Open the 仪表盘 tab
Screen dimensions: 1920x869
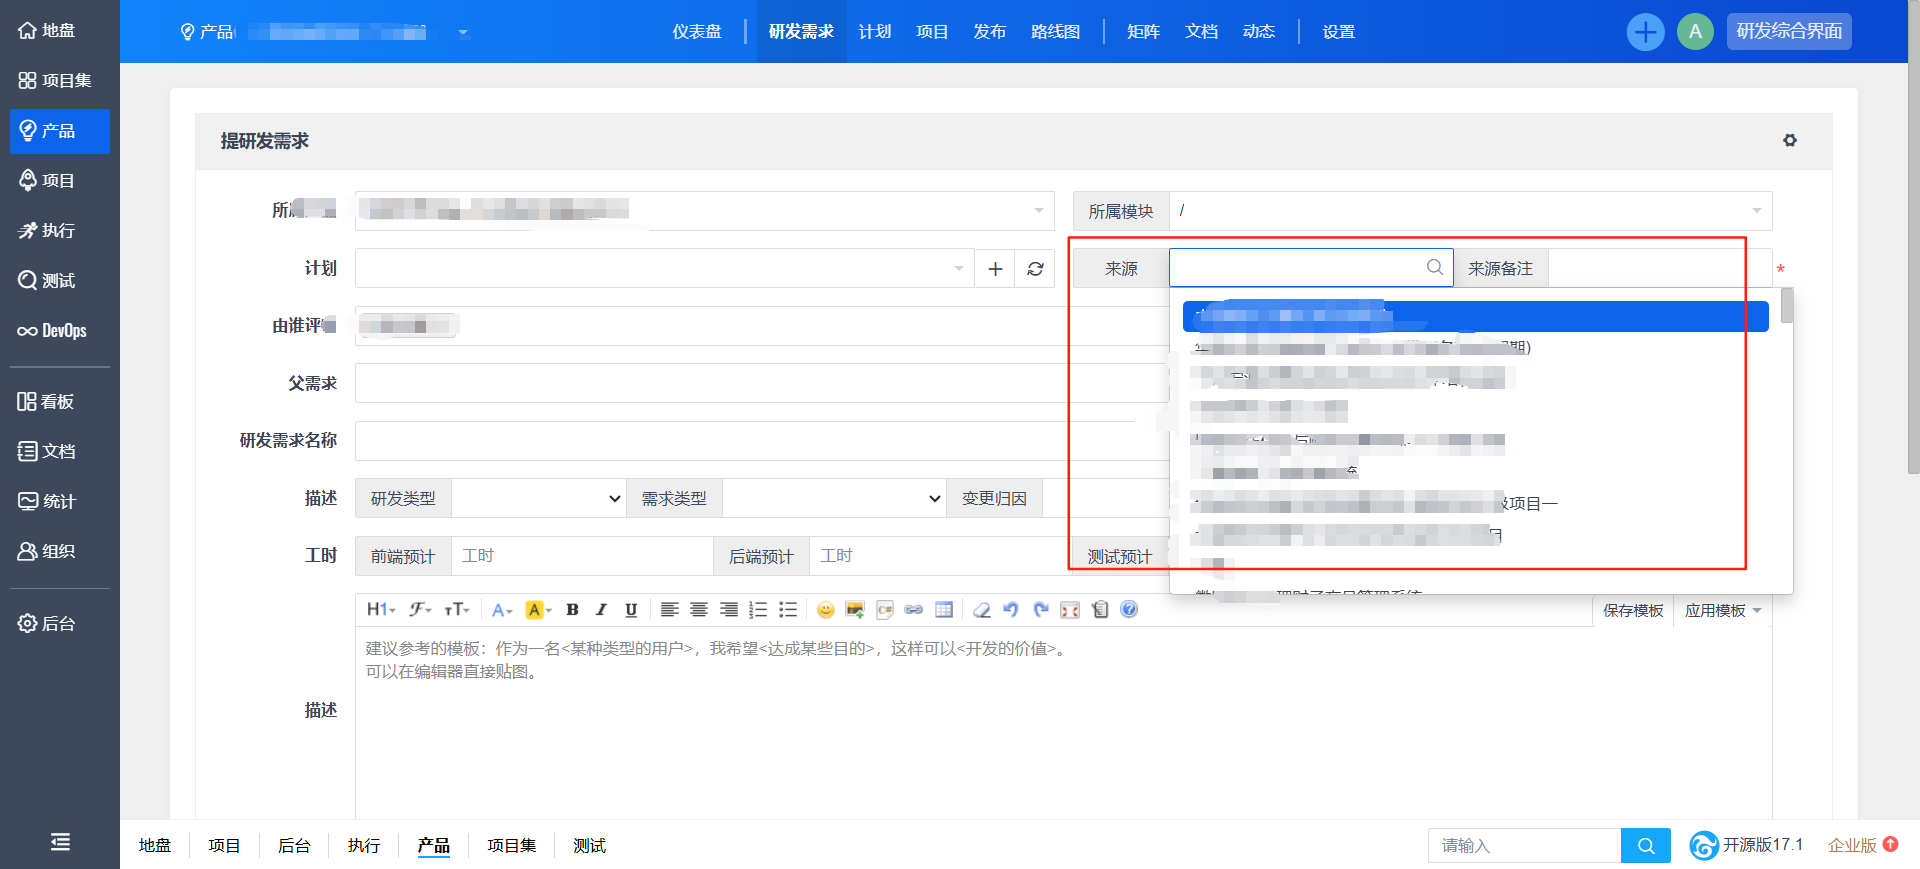click(x=697, y=32)
